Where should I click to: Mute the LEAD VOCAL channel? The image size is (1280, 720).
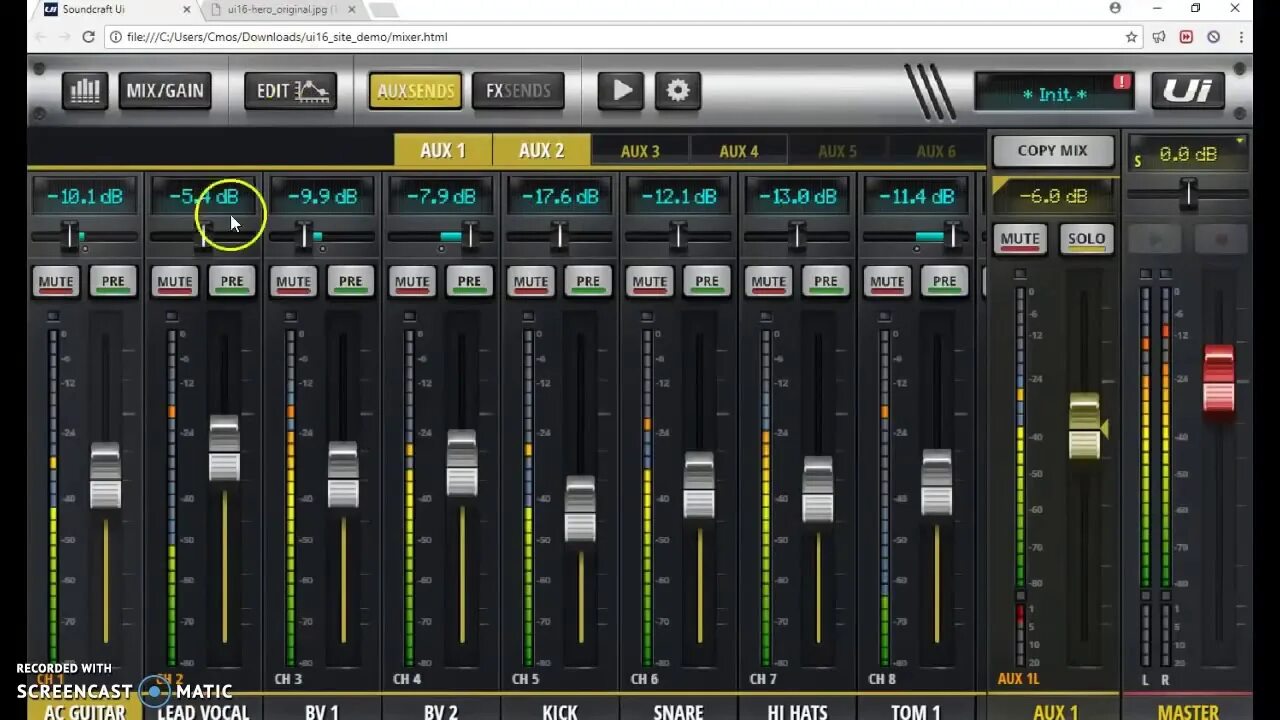pyautogui.click(x=175, y=282)
